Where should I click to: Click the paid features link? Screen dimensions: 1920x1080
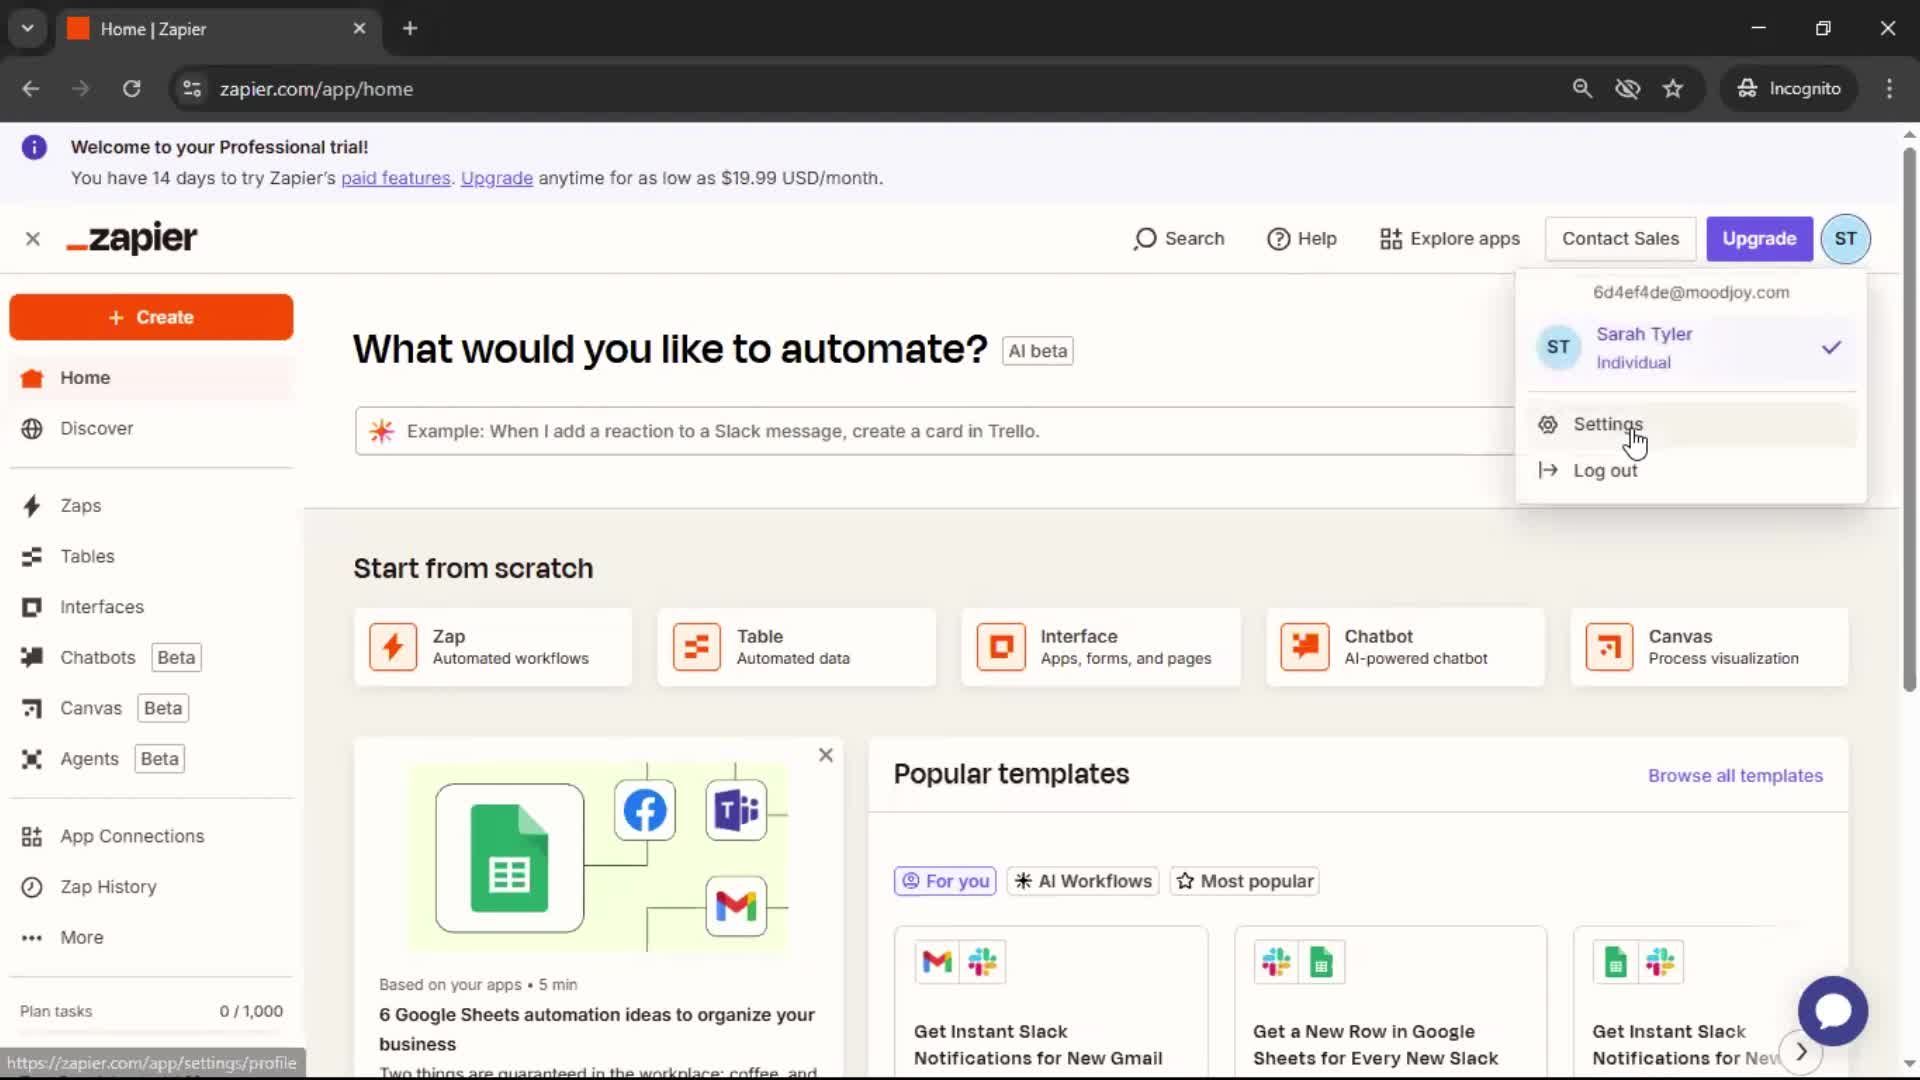pos(396,178)
